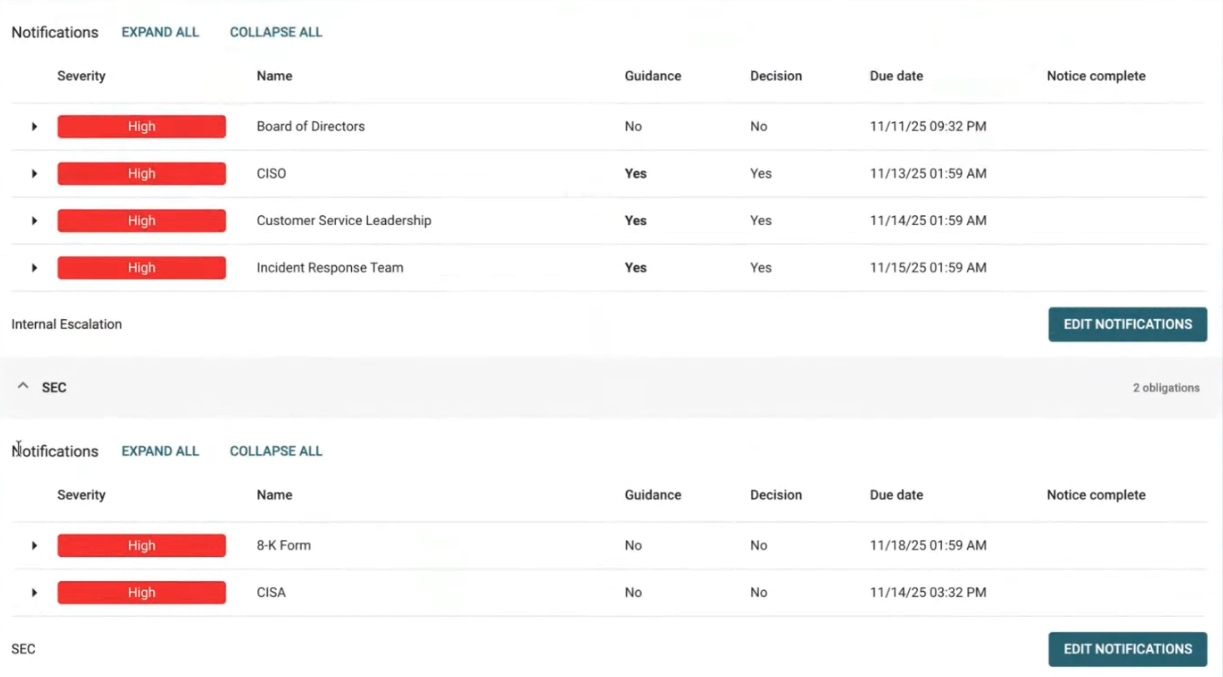The image size is (1223, 677).
Task: Collapse the SEC section chevron
Action: [23, 387]
